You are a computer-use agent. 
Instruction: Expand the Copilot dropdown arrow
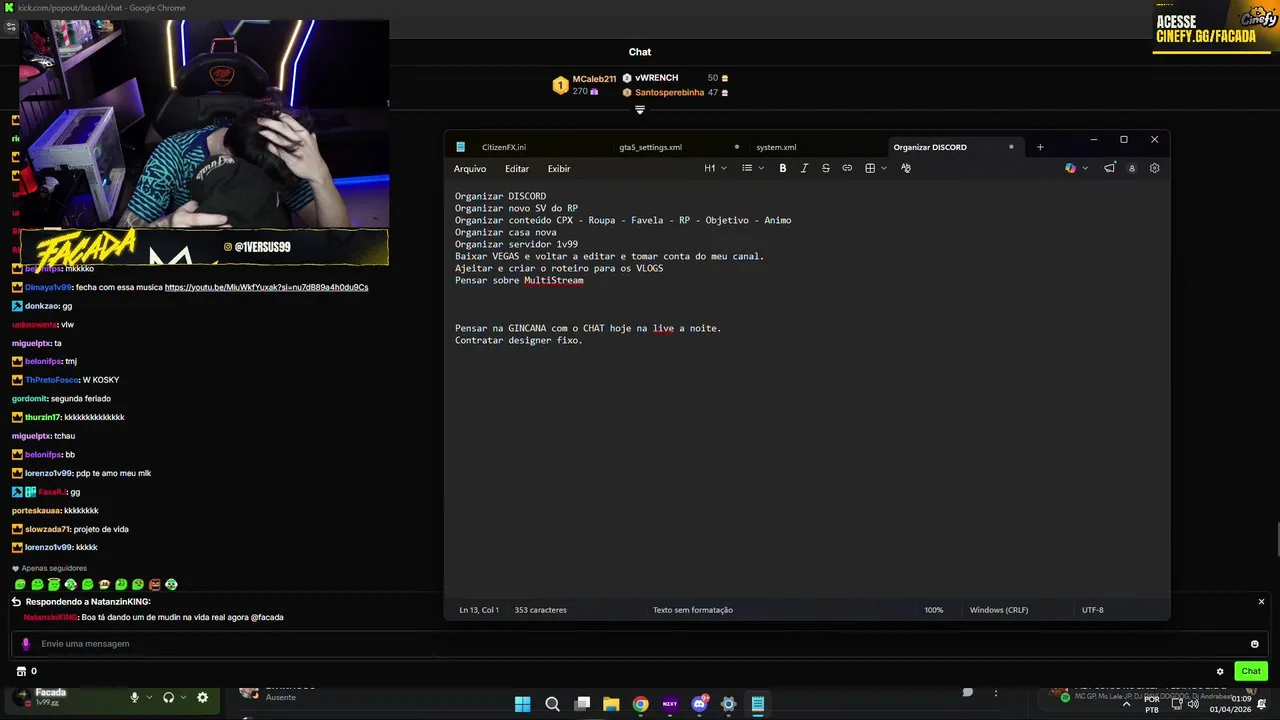[1085, 168]
